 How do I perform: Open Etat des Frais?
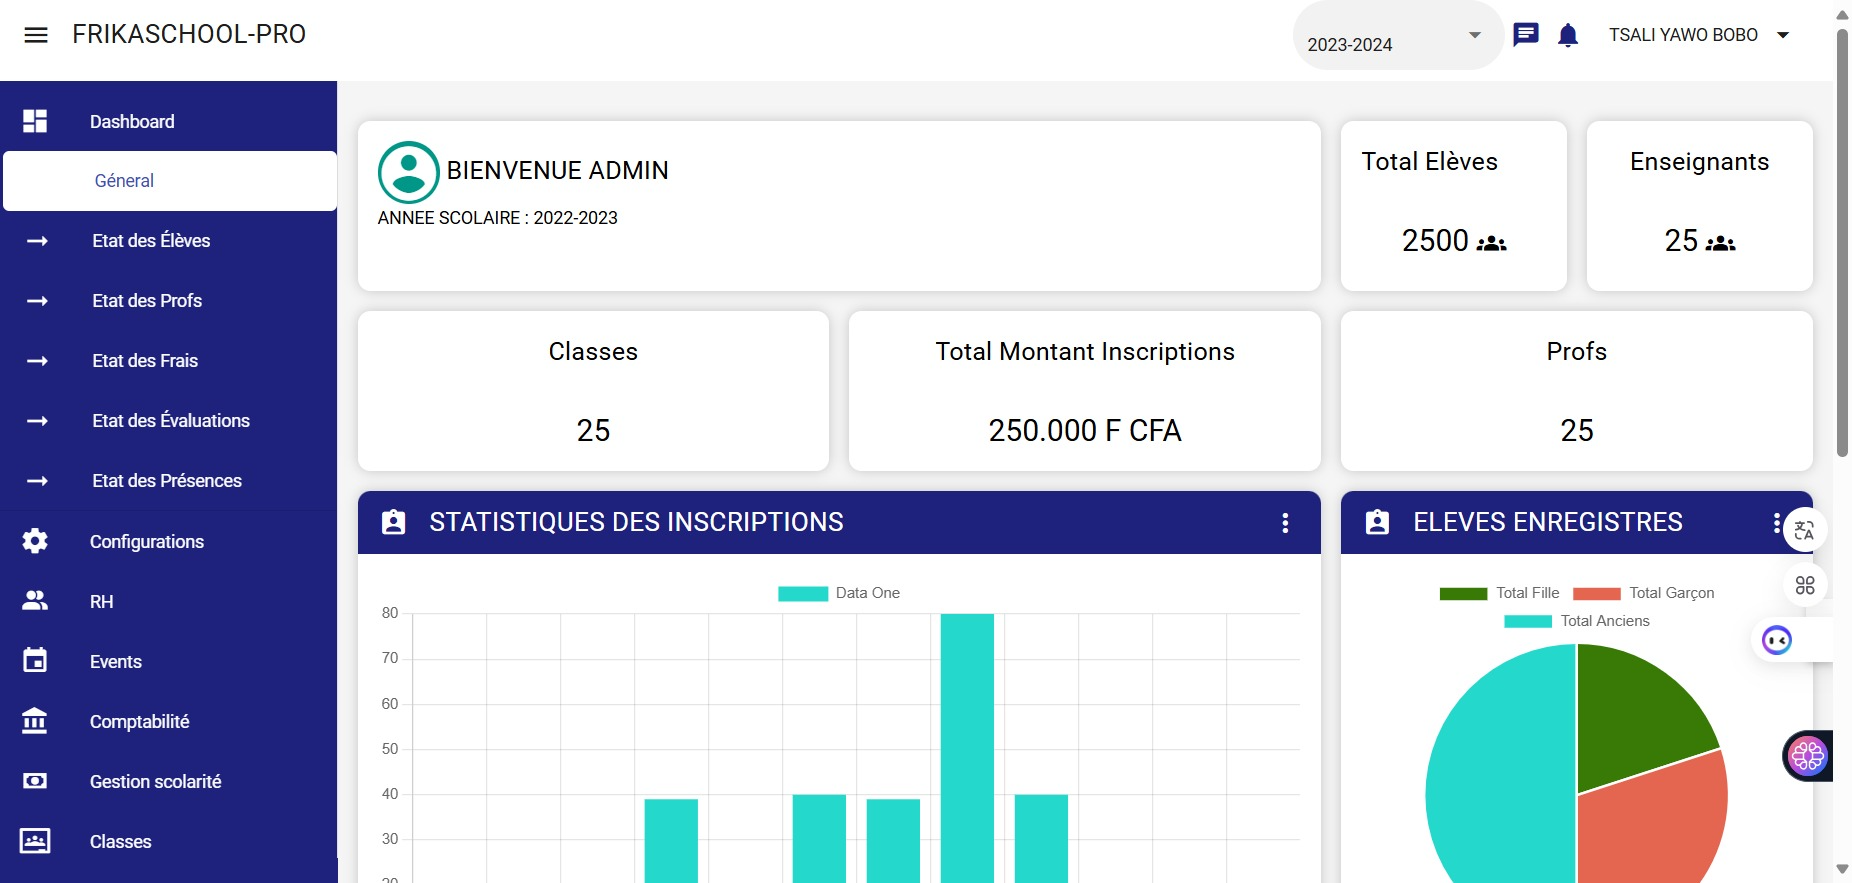pos(145,361)
